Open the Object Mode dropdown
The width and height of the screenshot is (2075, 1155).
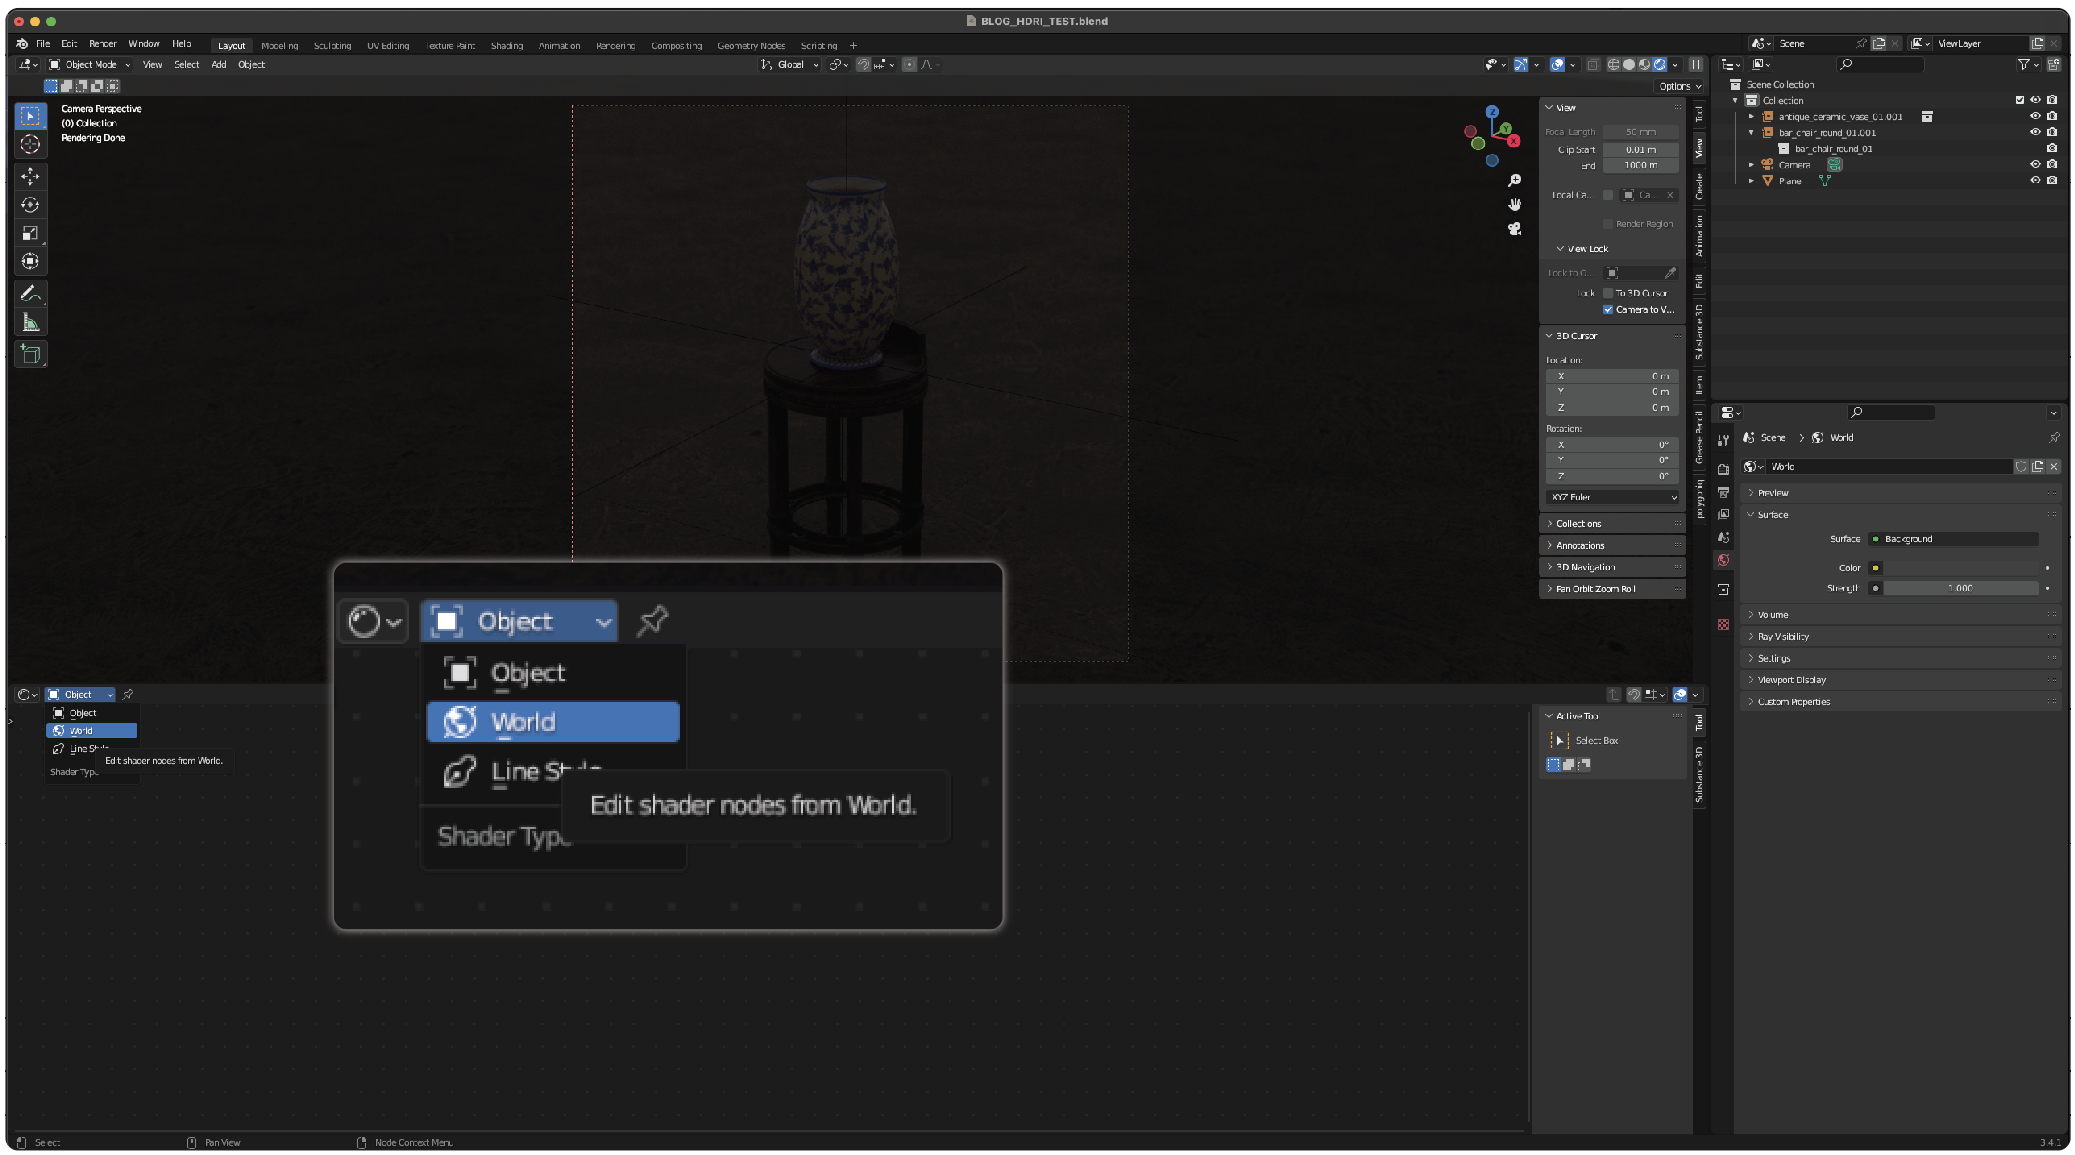pyautogui.click(x=90, y=65)
